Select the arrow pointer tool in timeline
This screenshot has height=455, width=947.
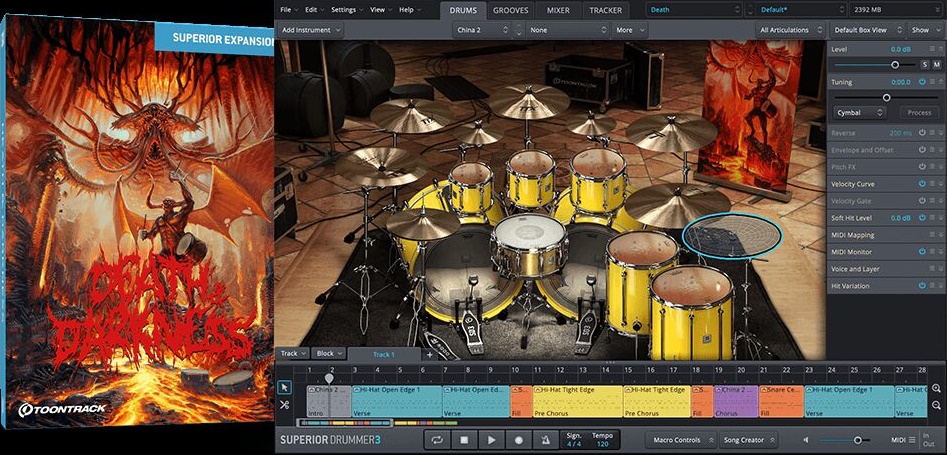pos(284,387)
